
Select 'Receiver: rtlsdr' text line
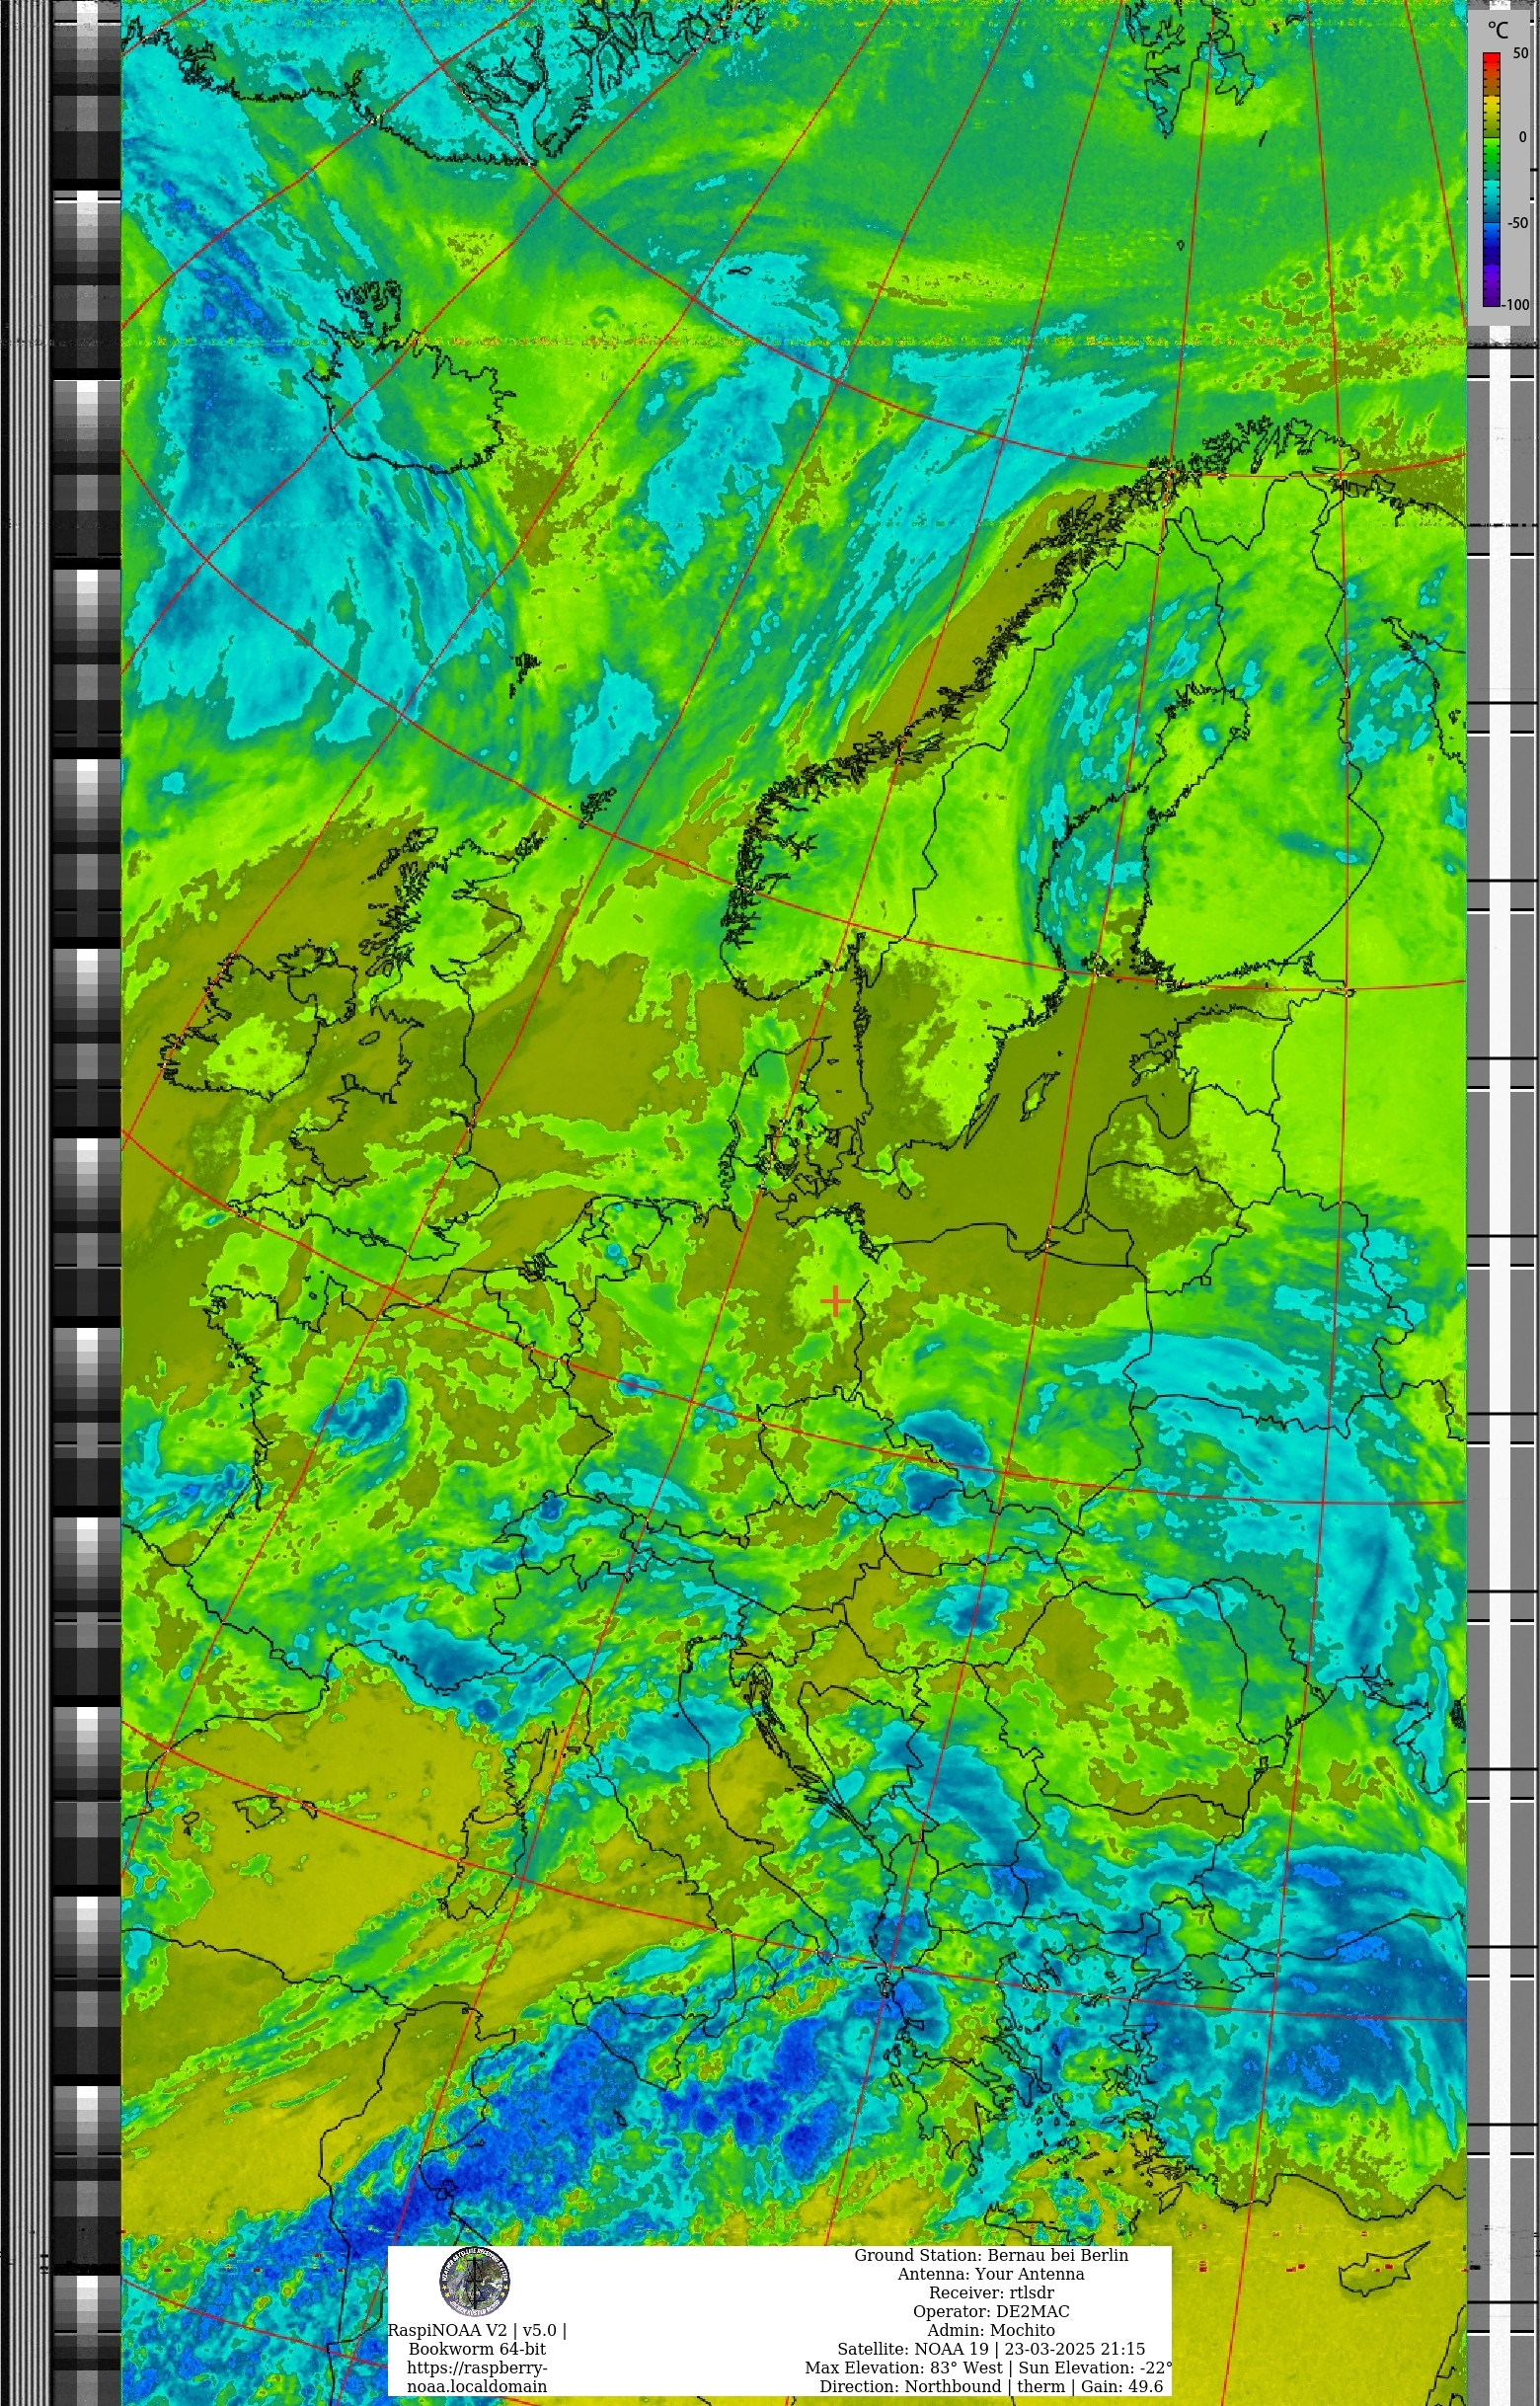(x=991, y=2293)
